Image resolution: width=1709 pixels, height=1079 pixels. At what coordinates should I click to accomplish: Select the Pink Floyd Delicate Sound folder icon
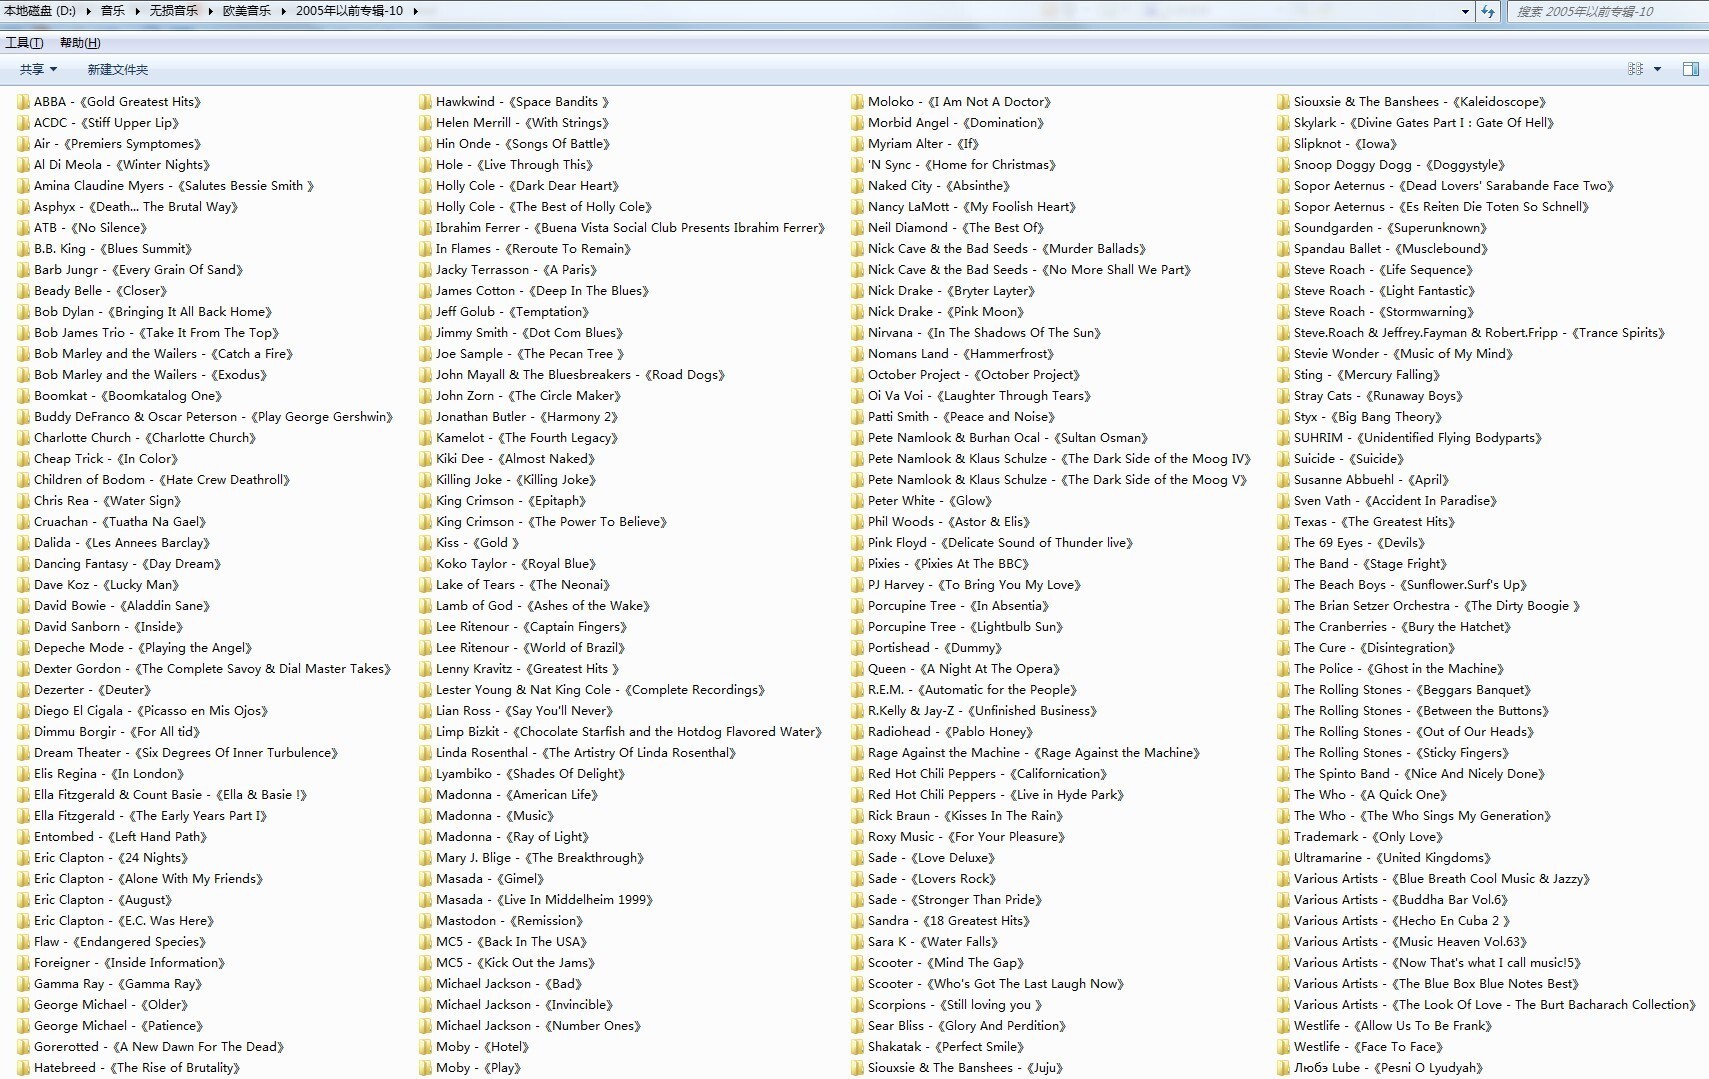coord(857,543)
